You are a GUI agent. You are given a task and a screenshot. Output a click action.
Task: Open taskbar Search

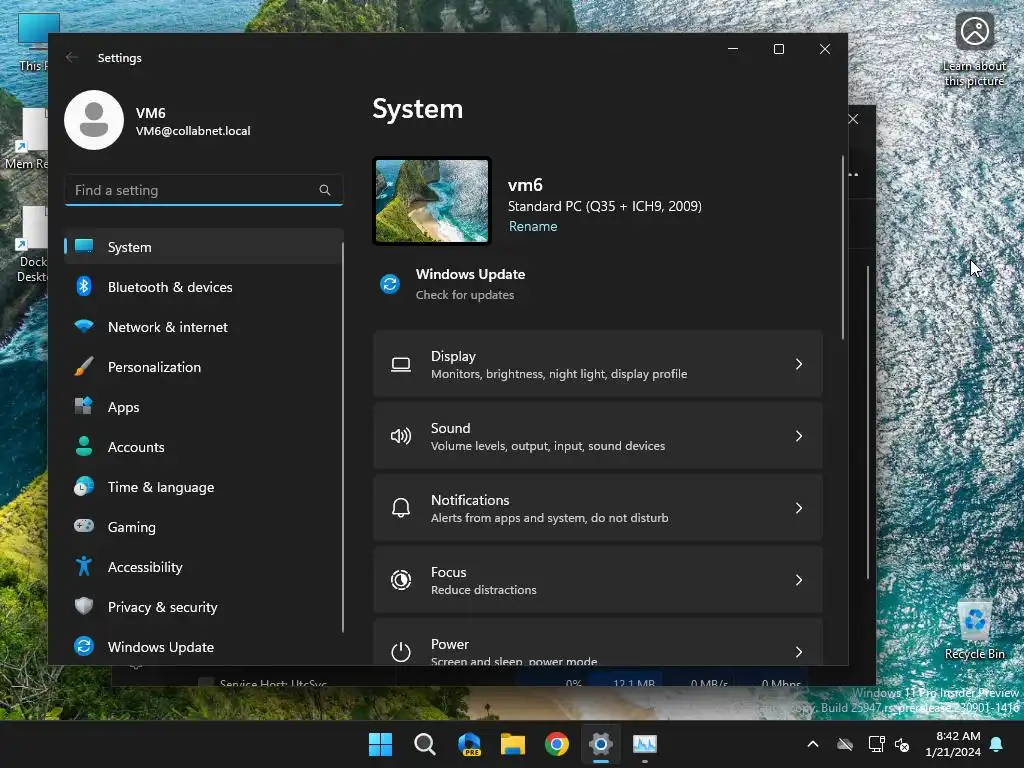click(x=424, y=744)
